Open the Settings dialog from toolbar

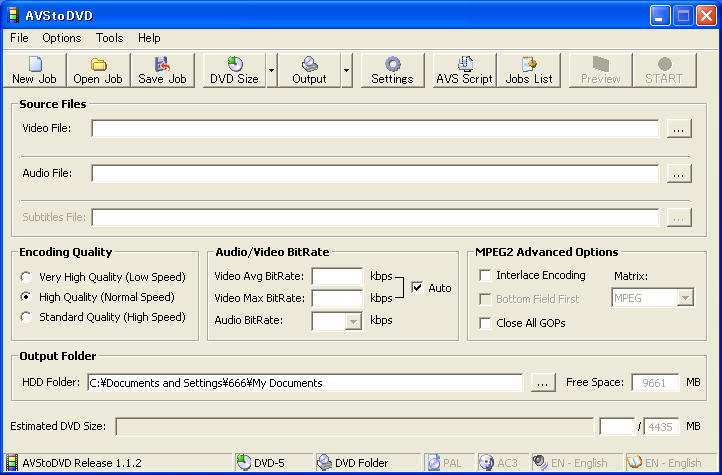[392, 70]
